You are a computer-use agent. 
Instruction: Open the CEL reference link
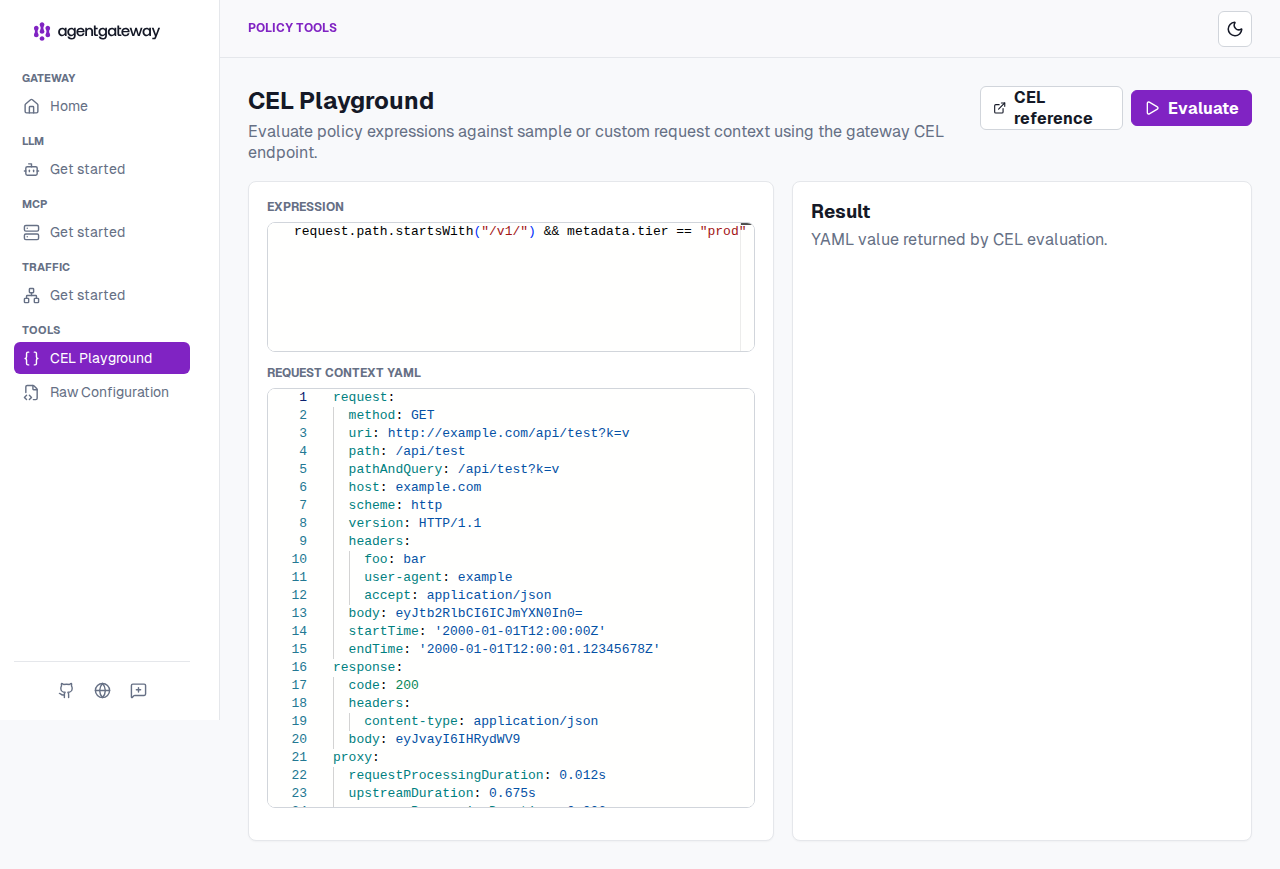pos(1051,108)
